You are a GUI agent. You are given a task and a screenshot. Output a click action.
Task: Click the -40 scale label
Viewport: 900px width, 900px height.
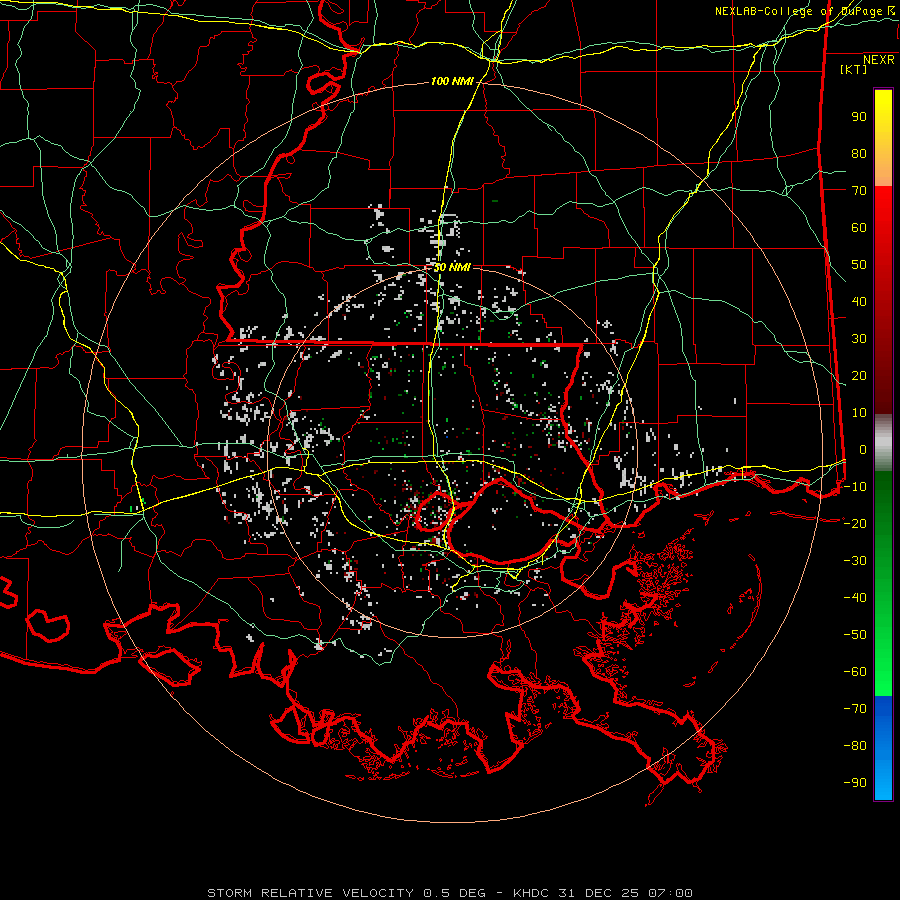click(855, 598)
